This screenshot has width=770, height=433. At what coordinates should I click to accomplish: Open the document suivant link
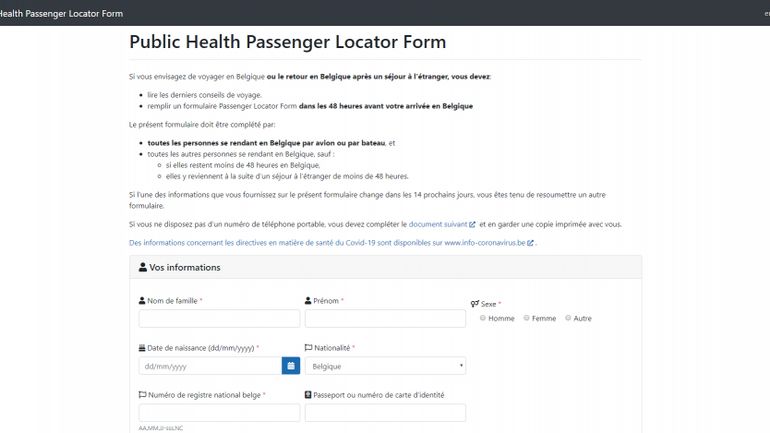click(438, 224)
